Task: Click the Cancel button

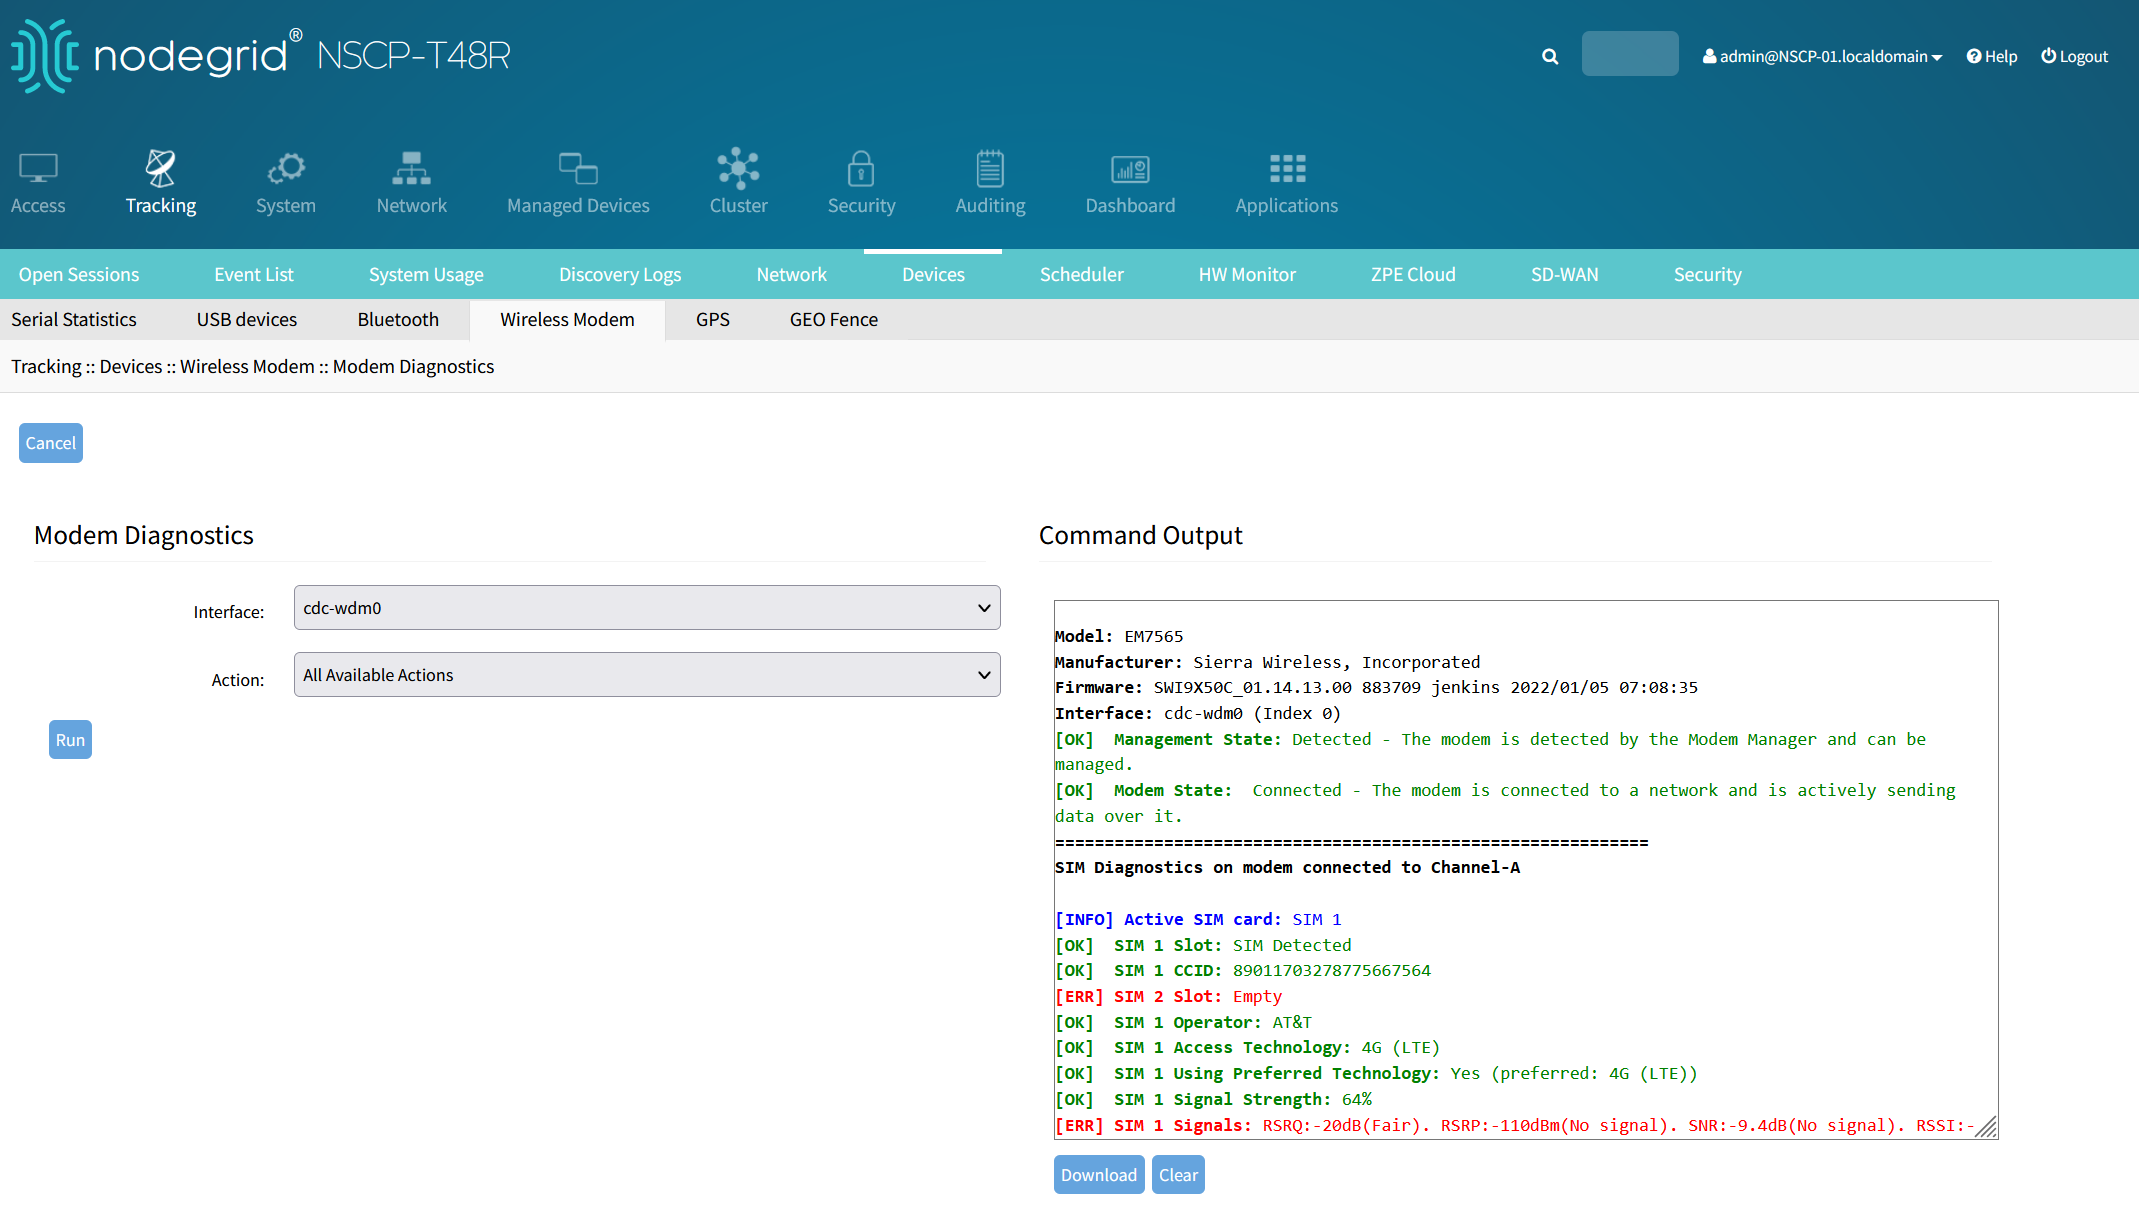Action: click(x=51, y=443)
